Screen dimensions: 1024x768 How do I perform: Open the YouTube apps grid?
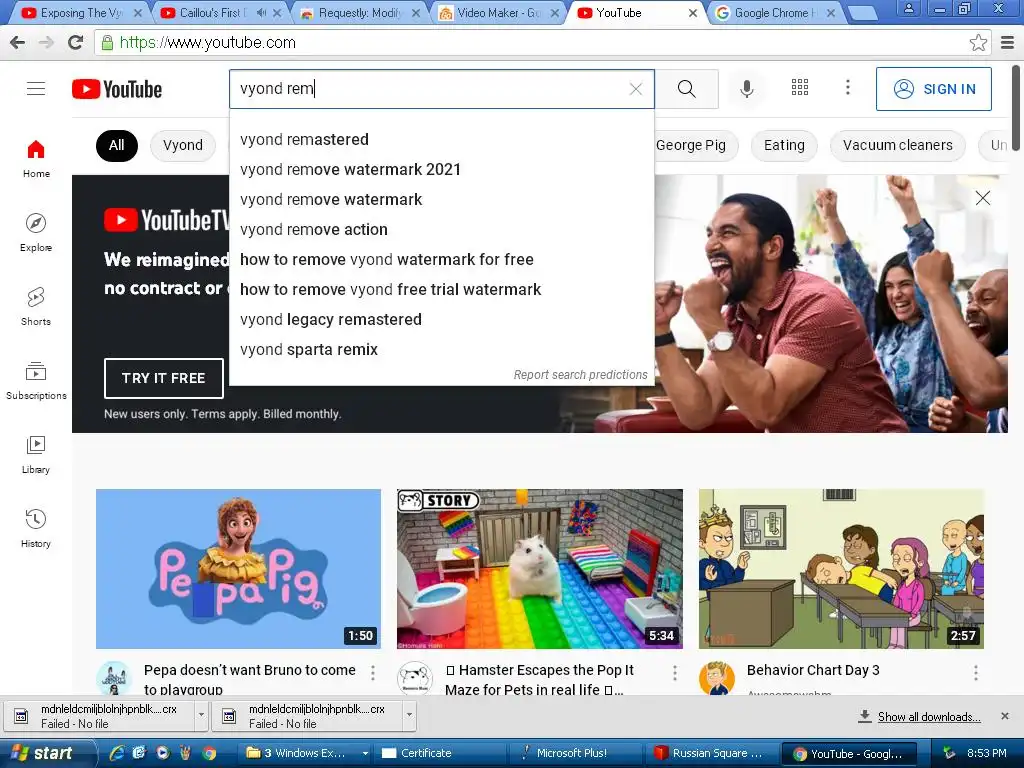(x=800, y=88)
